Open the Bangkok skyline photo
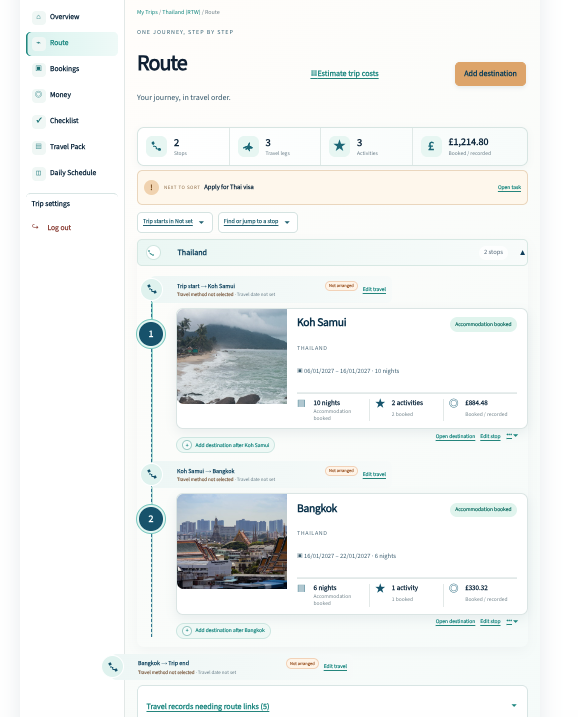The image size is (578, 717). 232,541
